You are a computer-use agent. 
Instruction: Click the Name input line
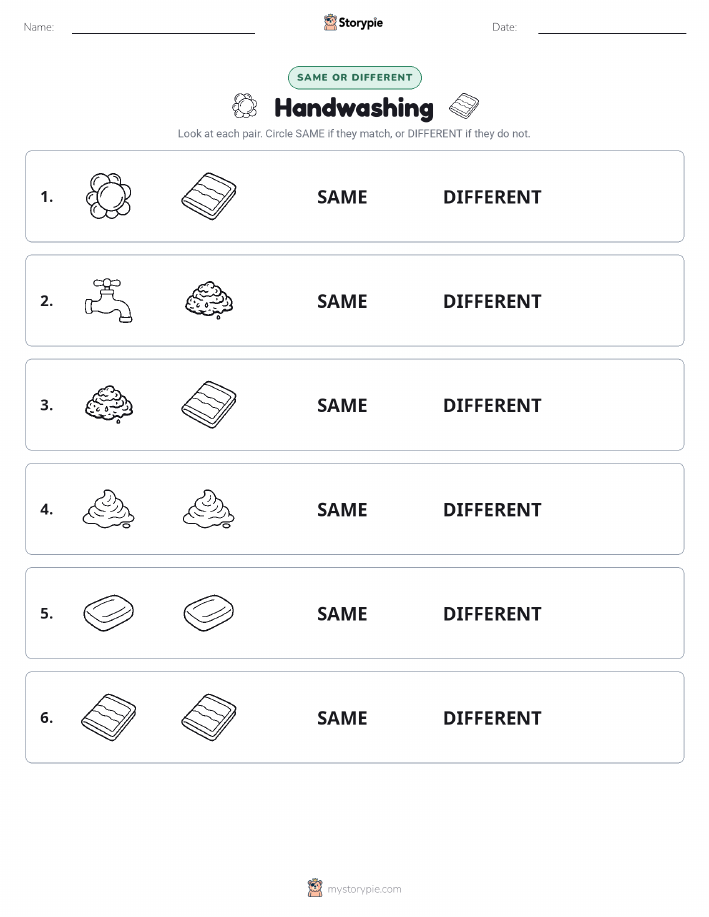click(x=163, y=28)
